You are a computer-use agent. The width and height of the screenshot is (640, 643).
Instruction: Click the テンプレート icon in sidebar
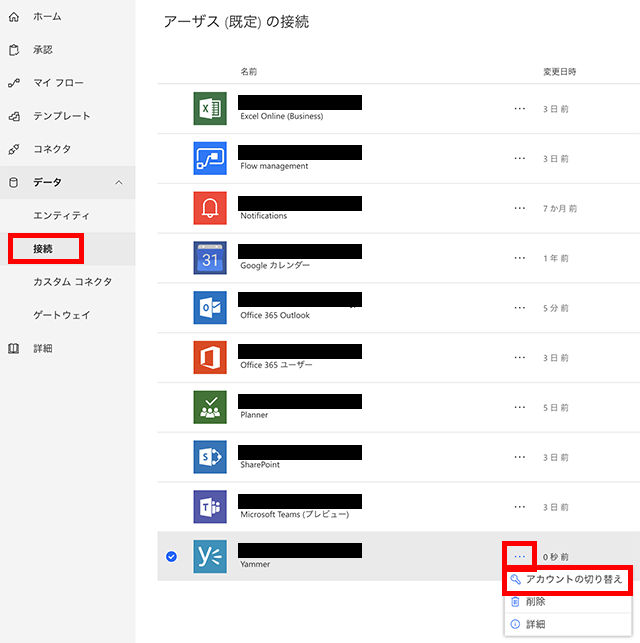tap(14, 116)
